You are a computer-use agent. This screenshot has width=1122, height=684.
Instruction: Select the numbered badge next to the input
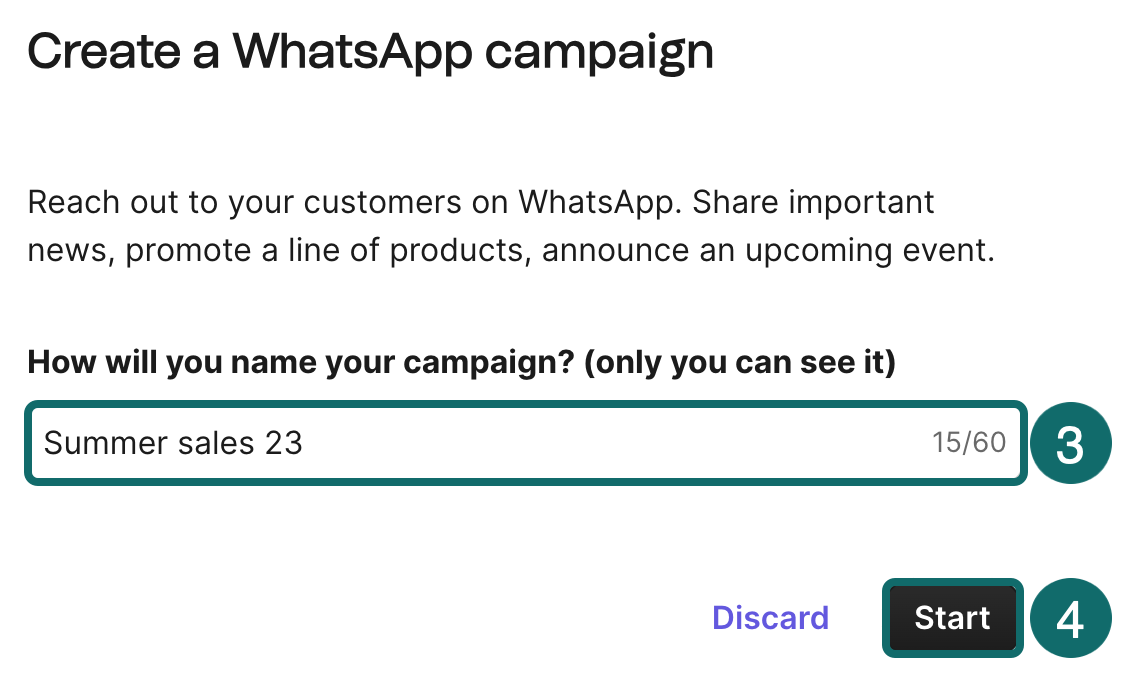[x=1070, y=443]
